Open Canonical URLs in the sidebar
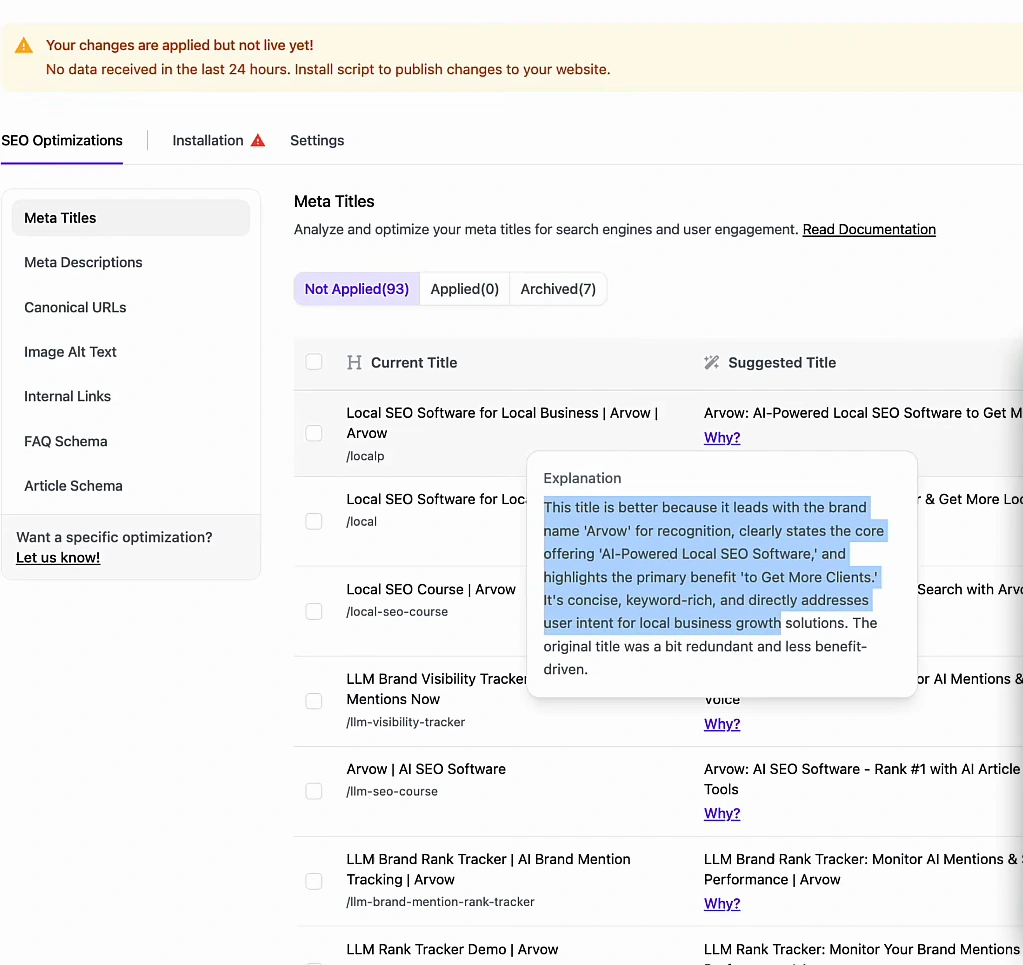Image resolution: width=1023 pixels, height=965 pixels. click(x=75, y=307)
